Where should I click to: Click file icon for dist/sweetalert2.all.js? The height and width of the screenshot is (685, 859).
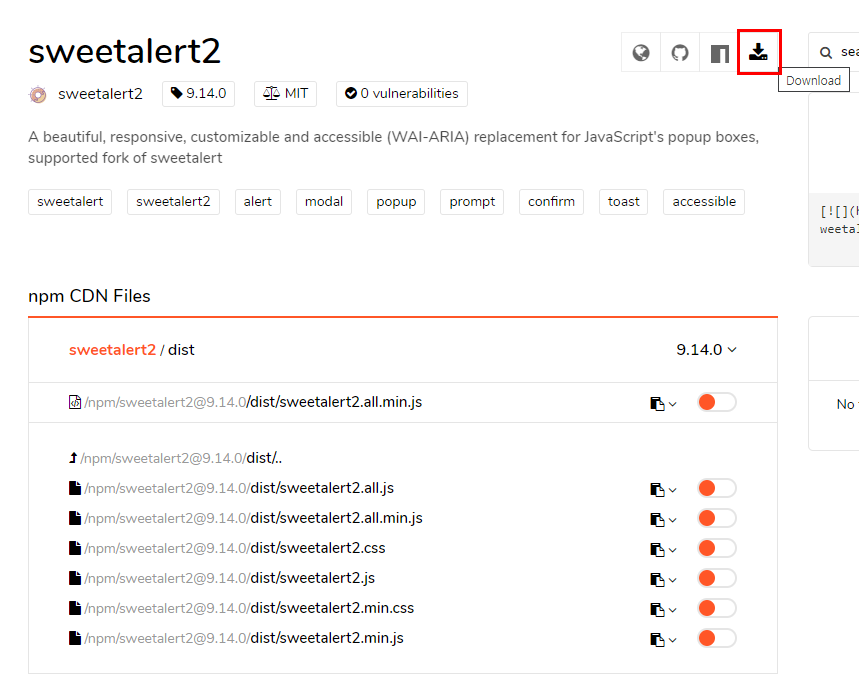[75, 488]
